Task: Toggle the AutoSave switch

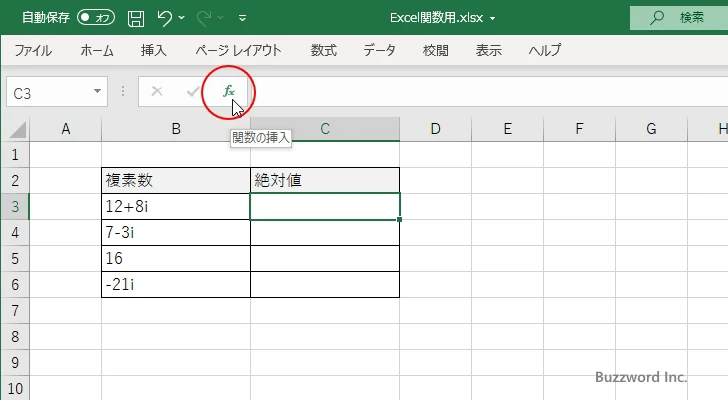Action: click(x=96, y=18)
